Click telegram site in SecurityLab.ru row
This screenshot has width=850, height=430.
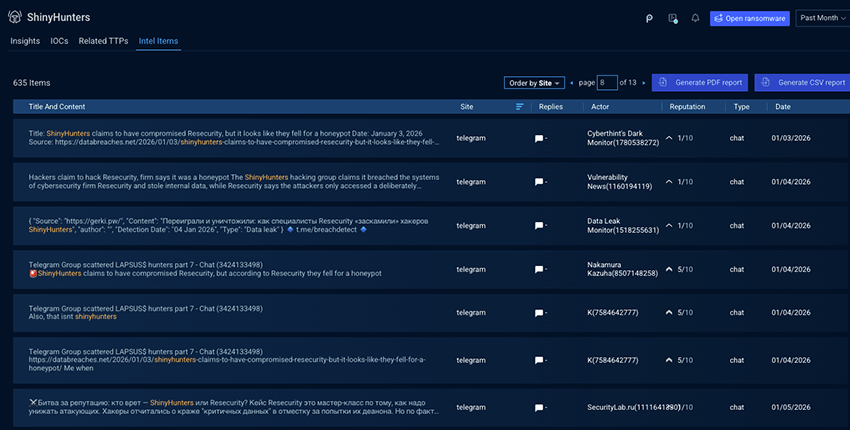(471, 407)
